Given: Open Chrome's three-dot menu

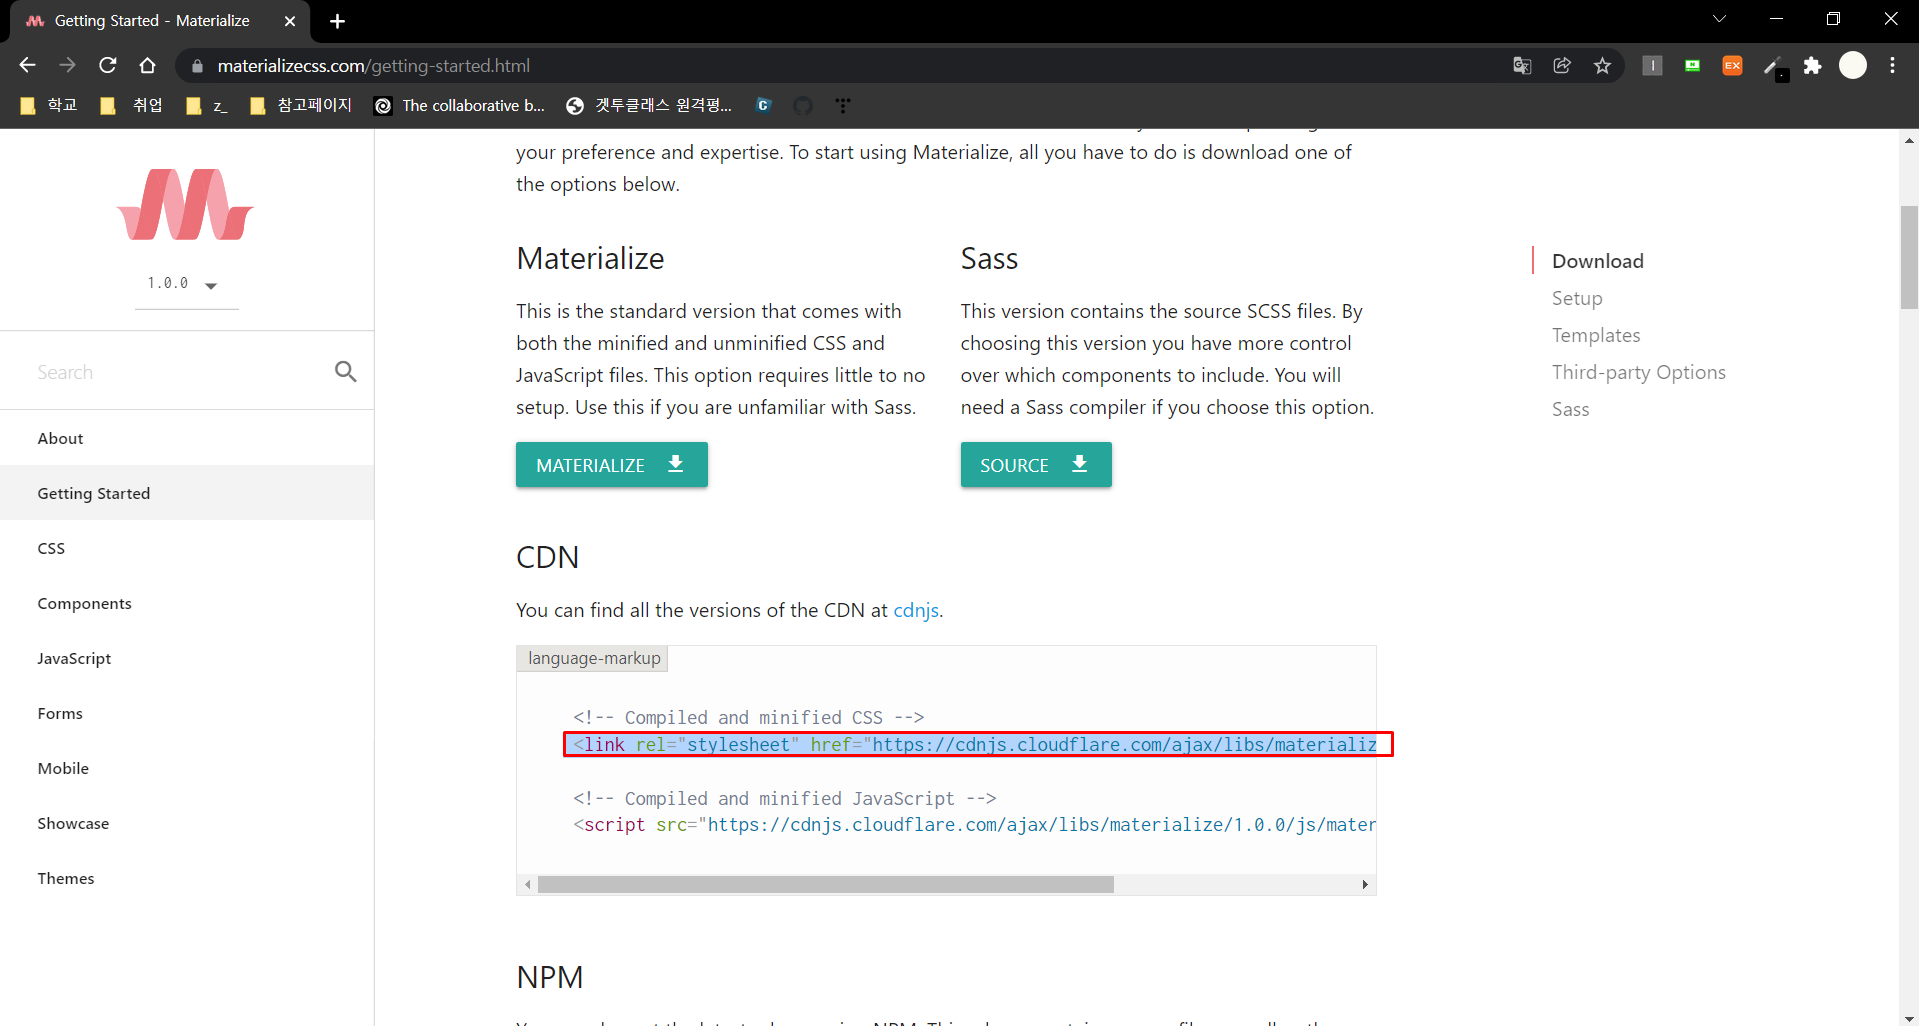Looking at the screenshot, I should 1893,66.
